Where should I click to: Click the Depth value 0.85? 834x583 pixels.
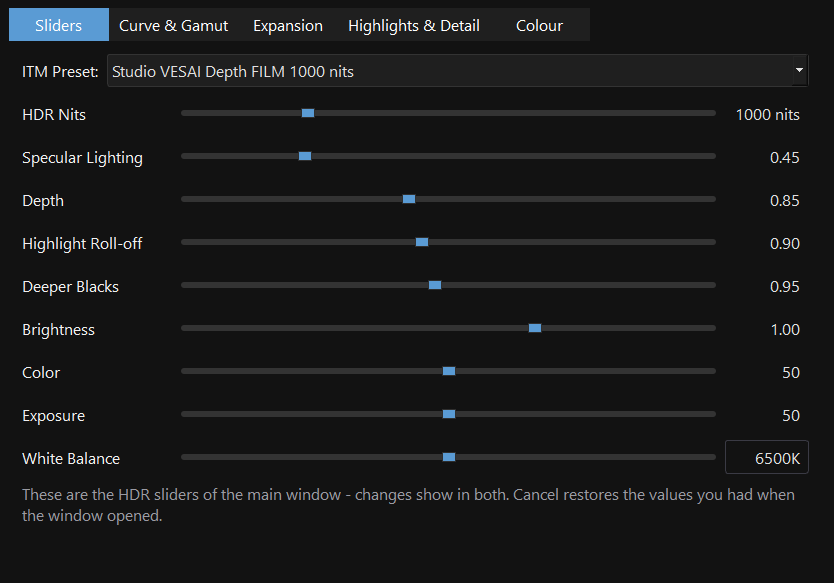coord(785,201)
